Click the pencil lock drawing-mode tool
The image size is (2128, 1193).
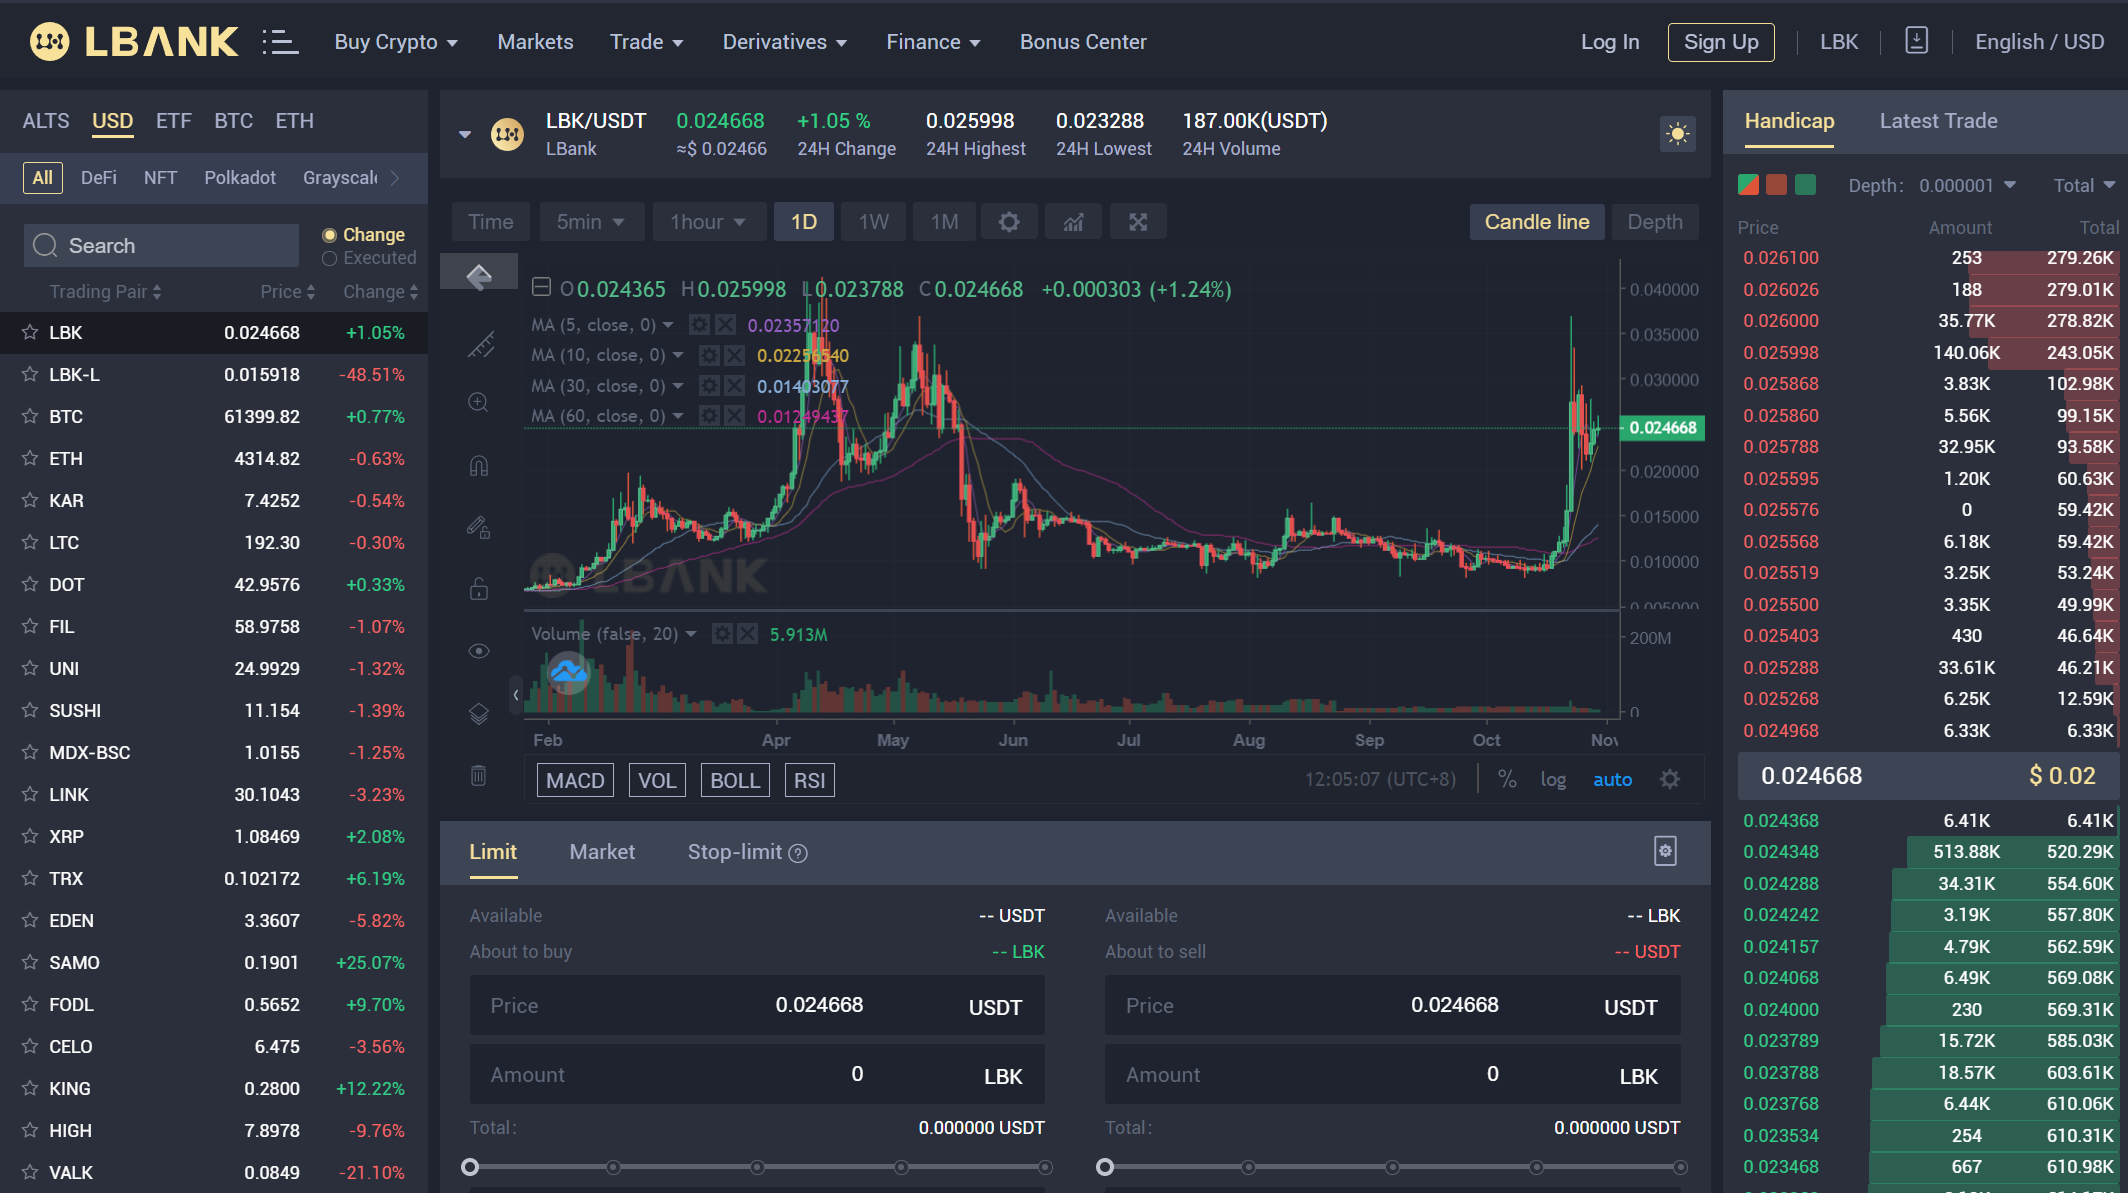point(479,527)
